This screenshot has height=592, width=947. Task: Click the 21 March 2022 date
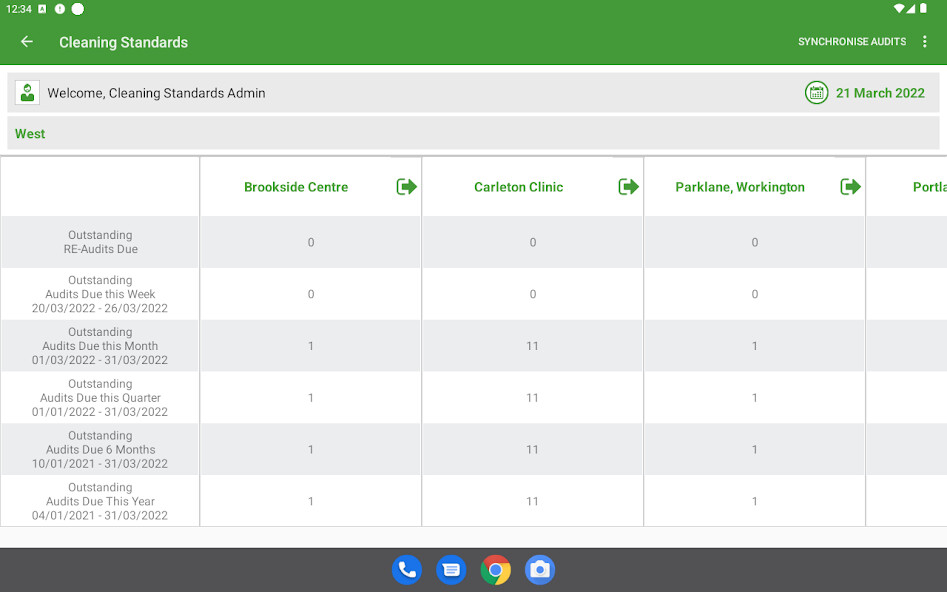click(880, 93)
